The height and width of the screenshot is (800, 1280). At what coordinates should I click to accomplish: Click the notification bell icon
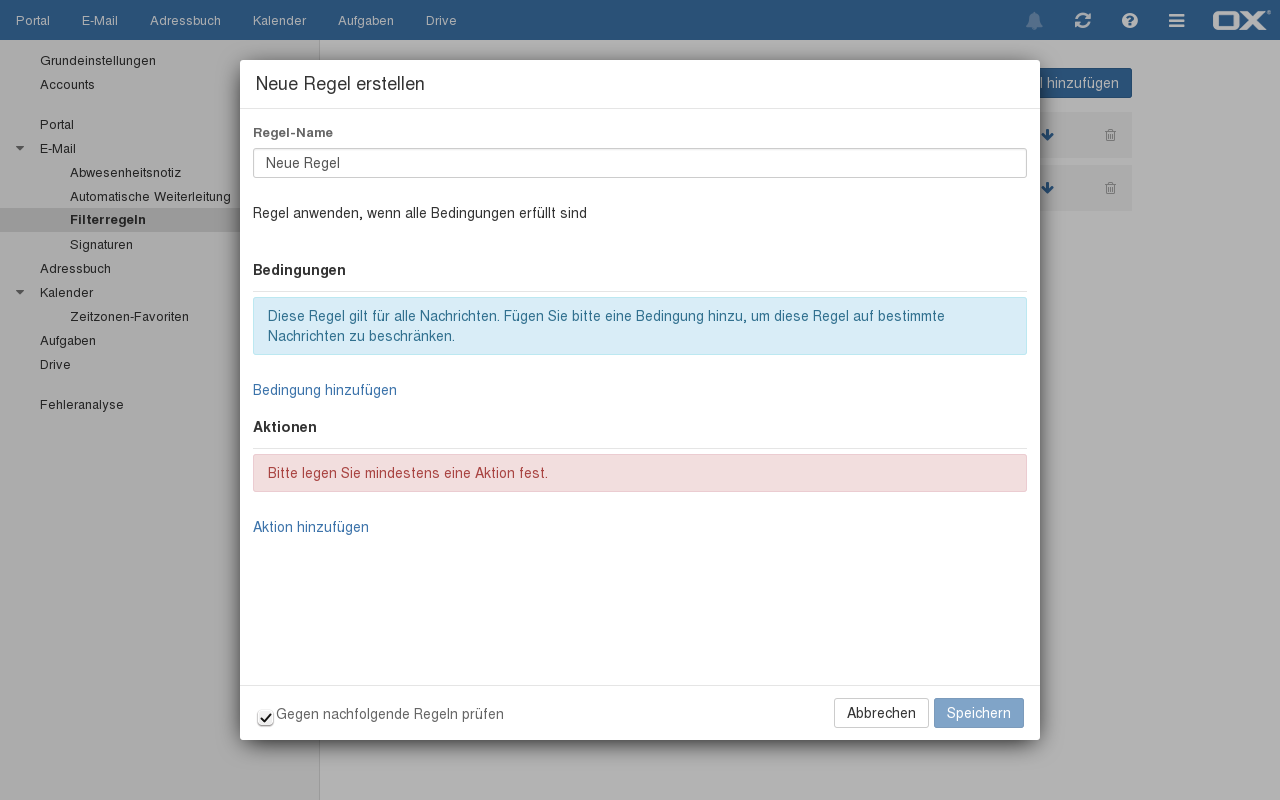point(1034,21)
